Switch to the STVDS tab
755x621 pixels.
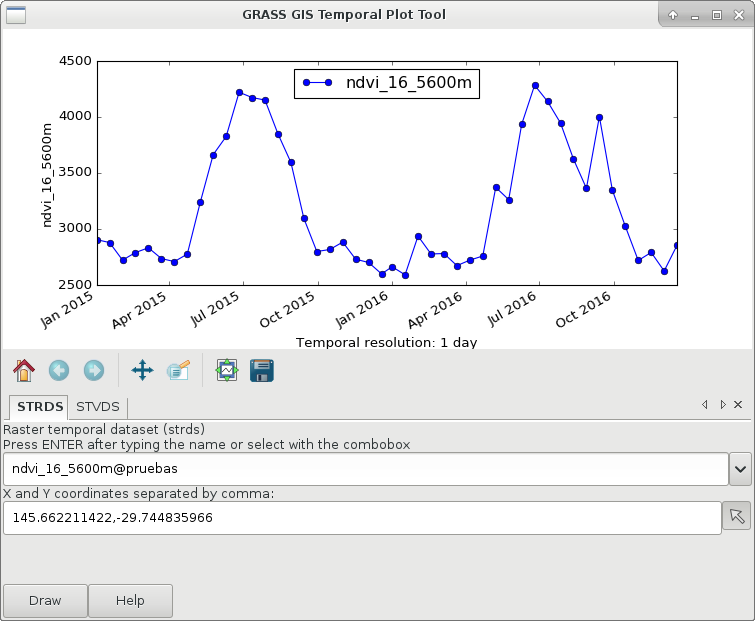coord(98,406)
